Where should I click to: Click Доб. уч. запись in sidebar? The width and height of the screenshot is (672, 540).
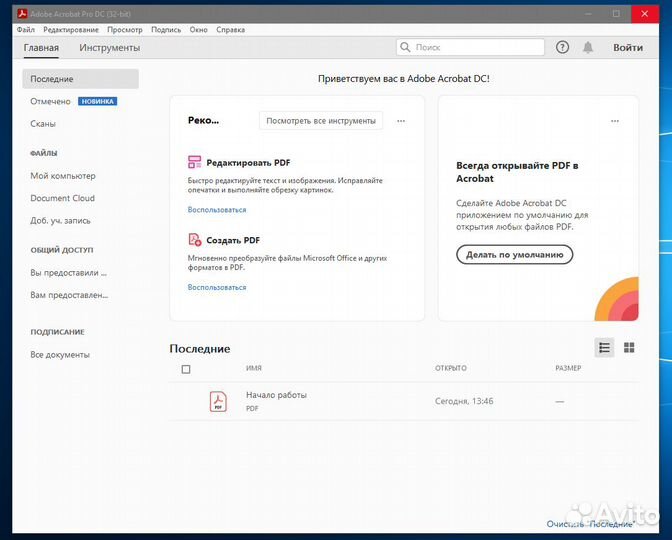[60, 221]
